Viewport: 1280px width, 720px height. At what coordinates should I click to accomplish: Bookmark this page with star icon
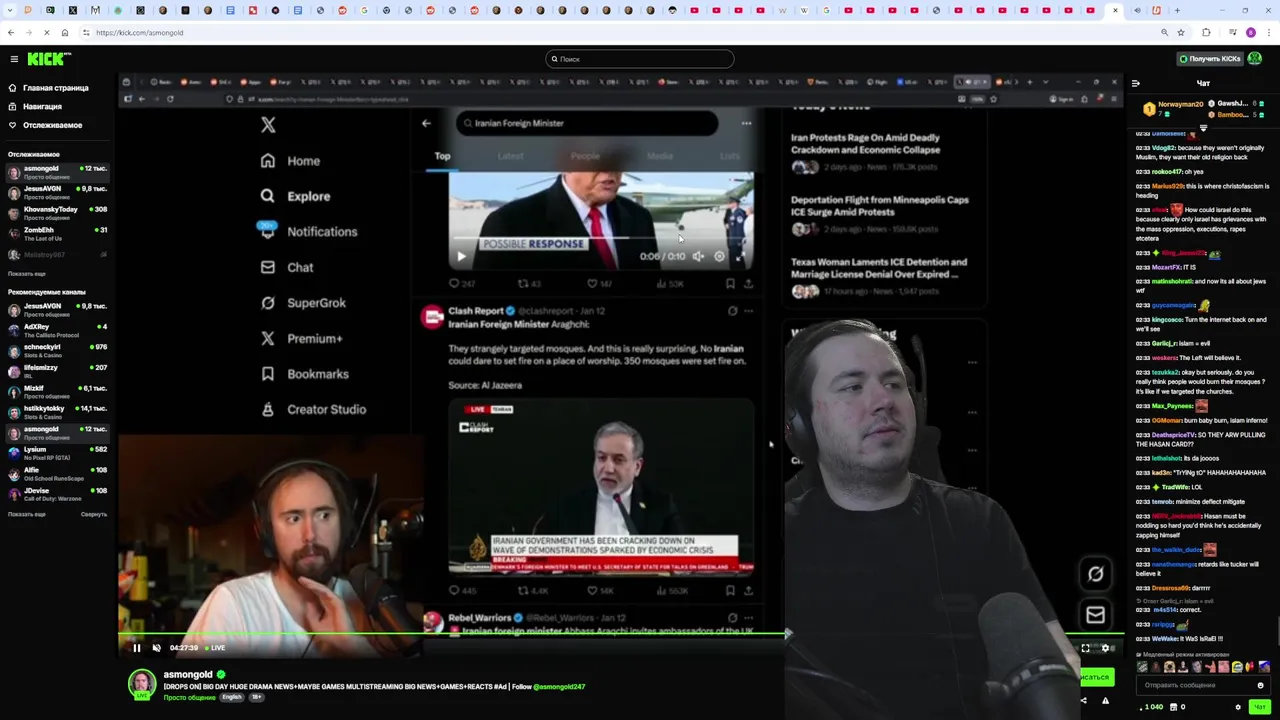click(x=1181, y=32)
